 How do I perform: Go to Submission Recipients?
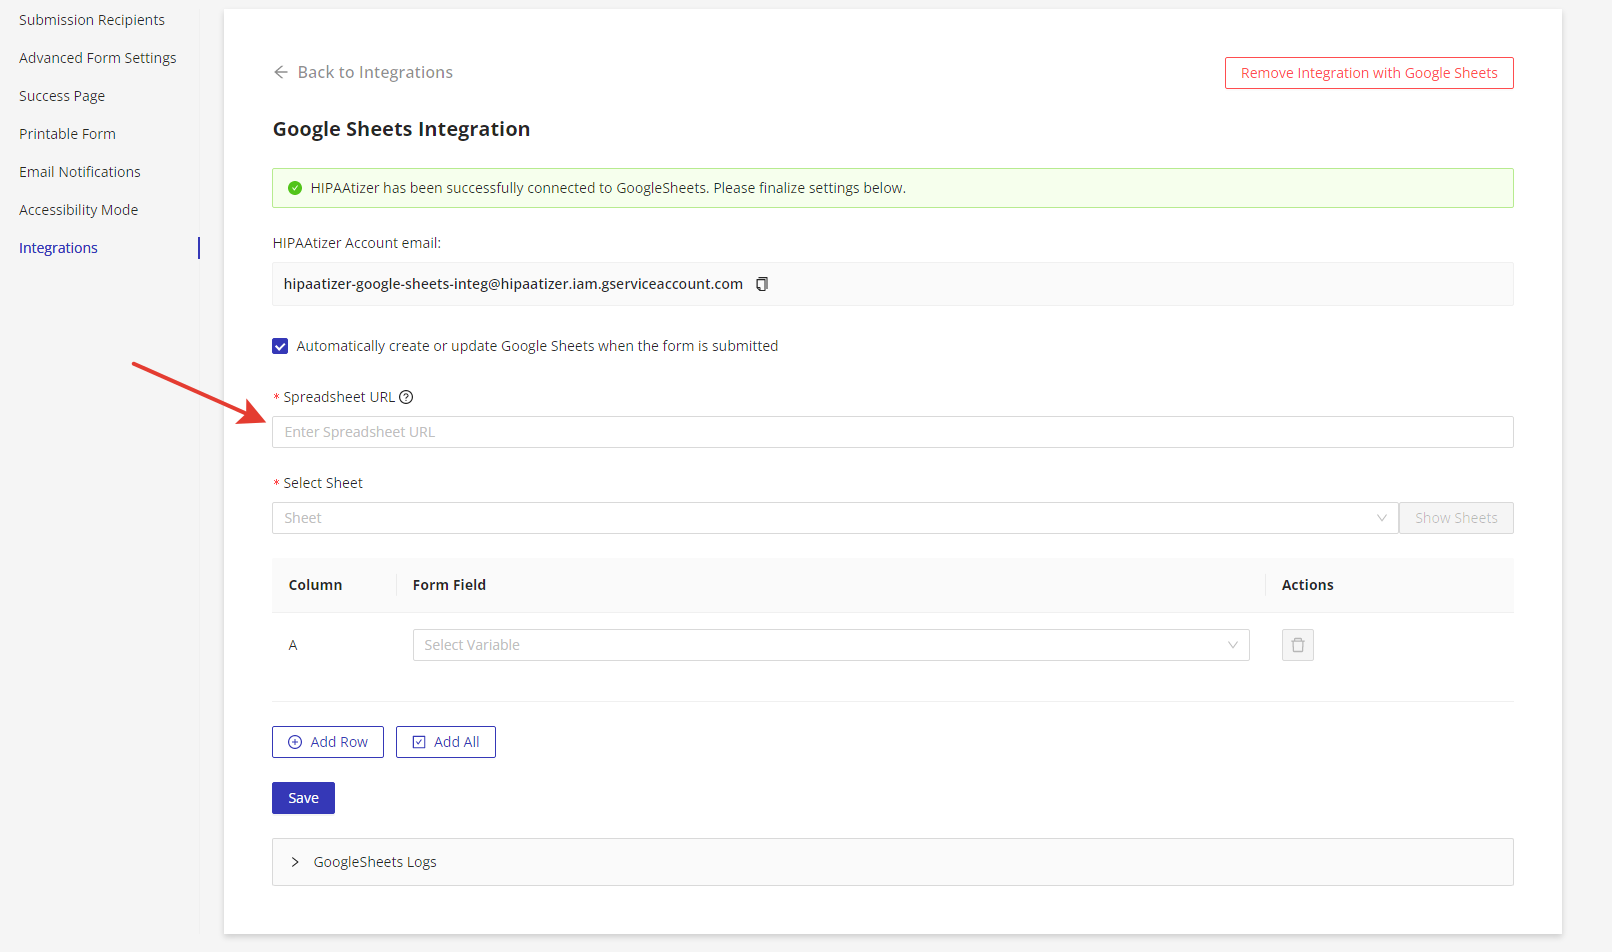tap(91, 19)
